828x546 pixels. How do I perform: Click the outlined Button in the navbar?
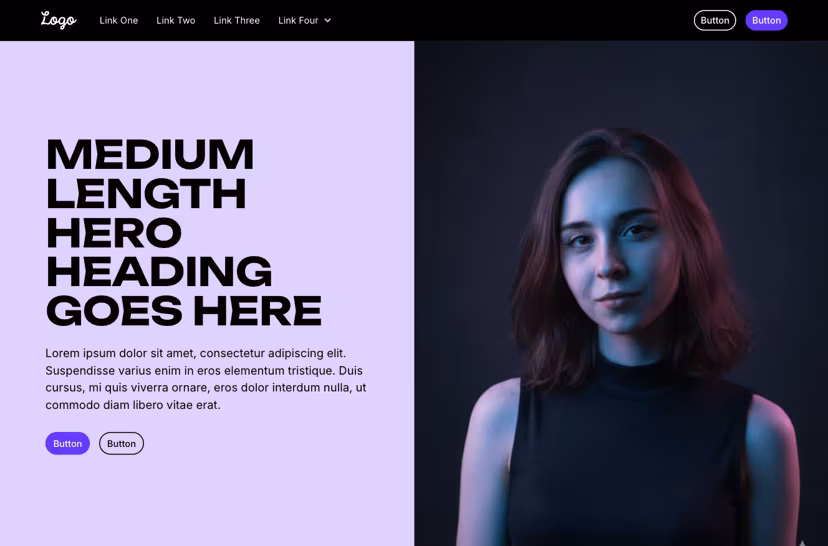[714, 21]
